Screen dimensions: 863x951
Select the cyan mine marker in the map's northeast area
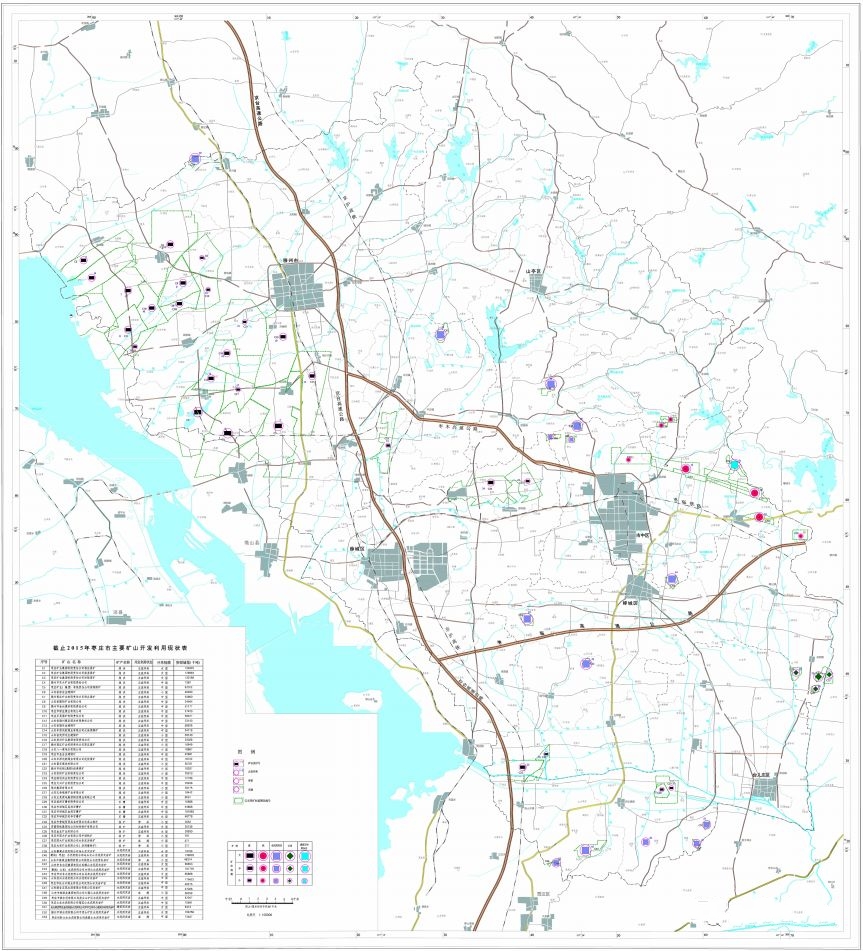736,465
